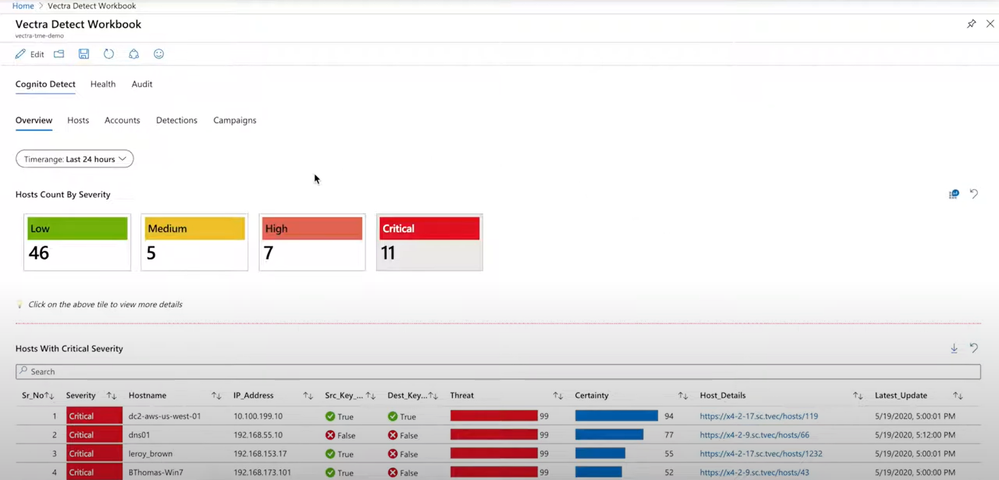
Task: Switch to the Audit tab
Action: pyautogui.click(x=142, y=84)
